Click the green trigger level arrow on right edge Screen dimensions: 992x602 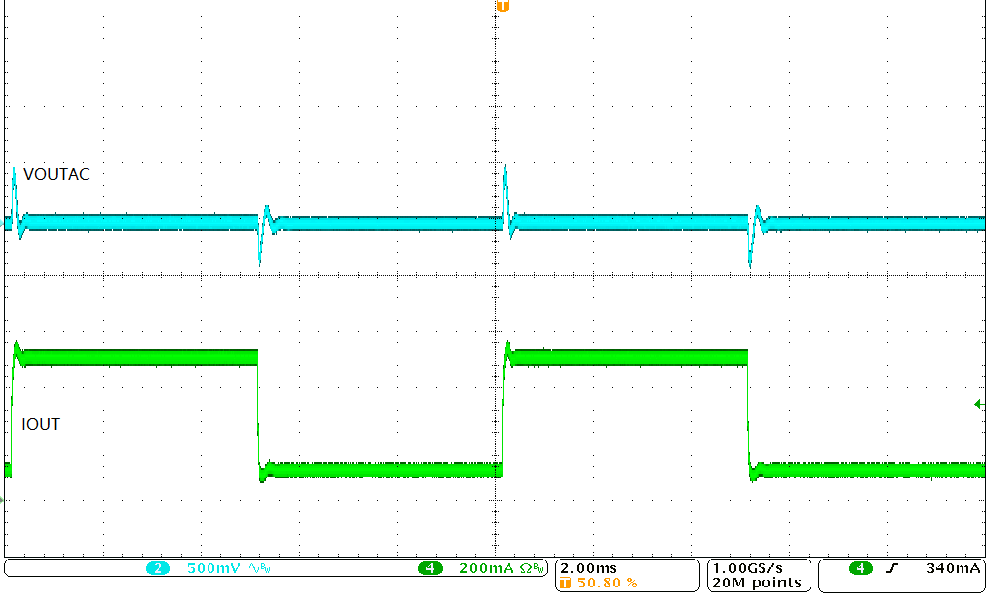(980, 405)
